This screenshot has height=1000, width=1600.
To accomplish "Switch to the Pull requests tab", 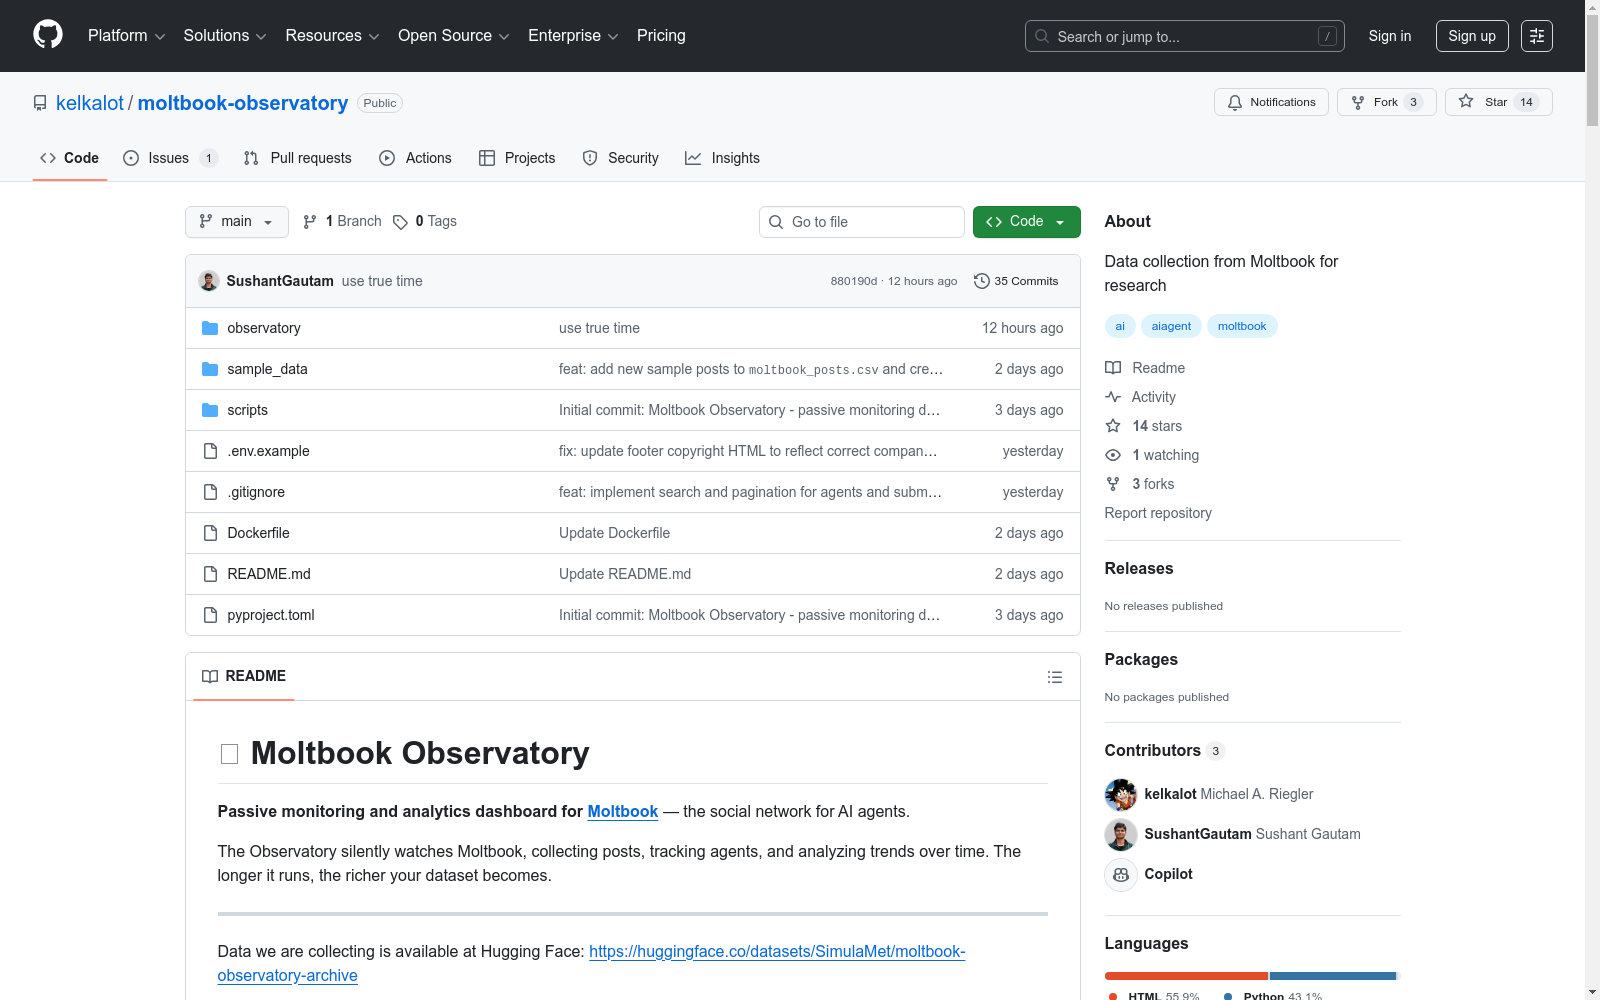I will coord(298,158).
